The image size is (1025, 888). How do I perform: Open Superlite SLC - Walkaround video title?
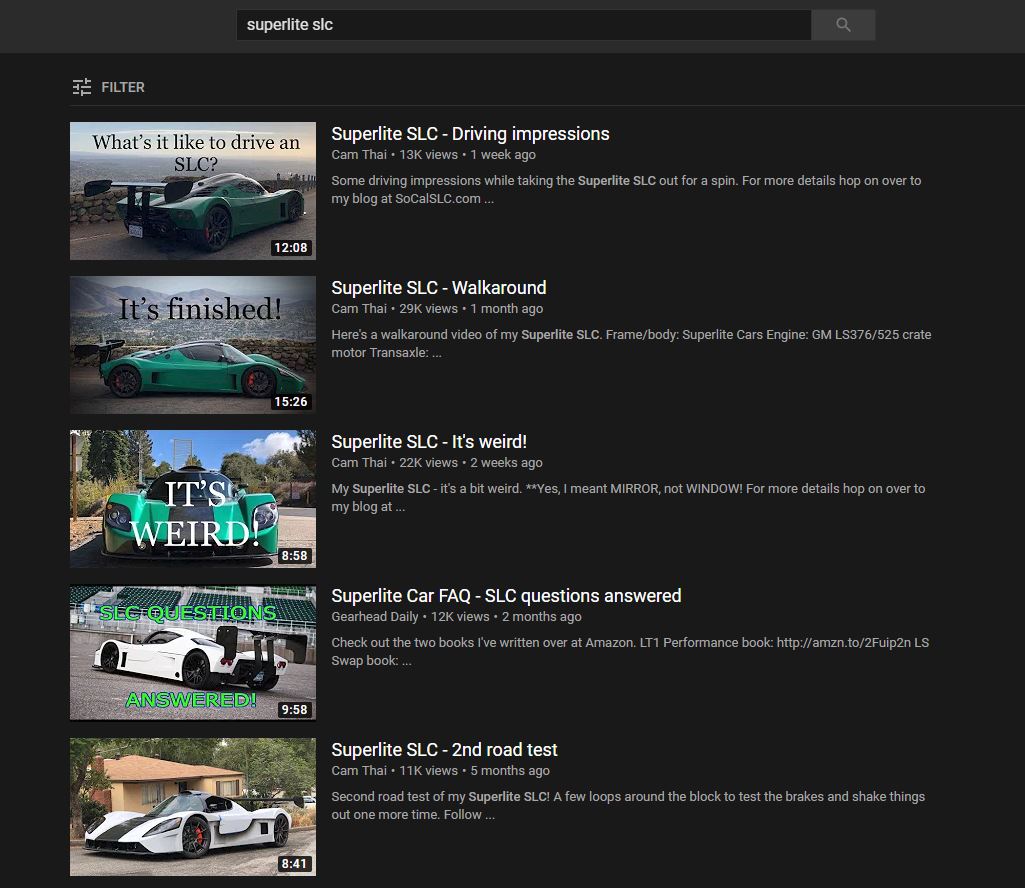click(x=439, y=288)
